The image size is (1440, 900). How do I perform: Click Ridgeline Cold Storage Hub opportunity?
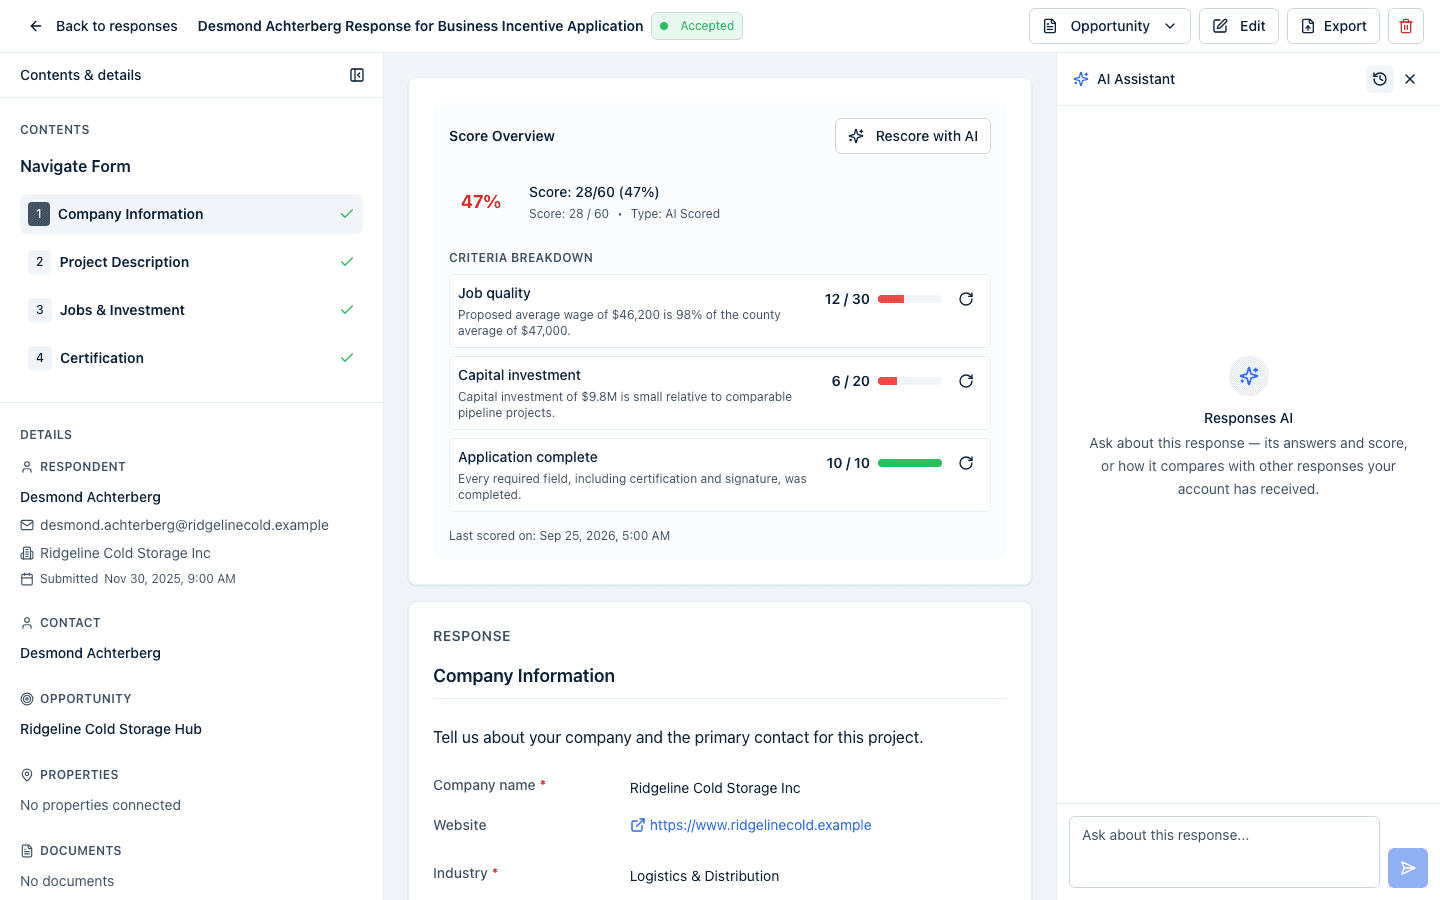(111, 729)
